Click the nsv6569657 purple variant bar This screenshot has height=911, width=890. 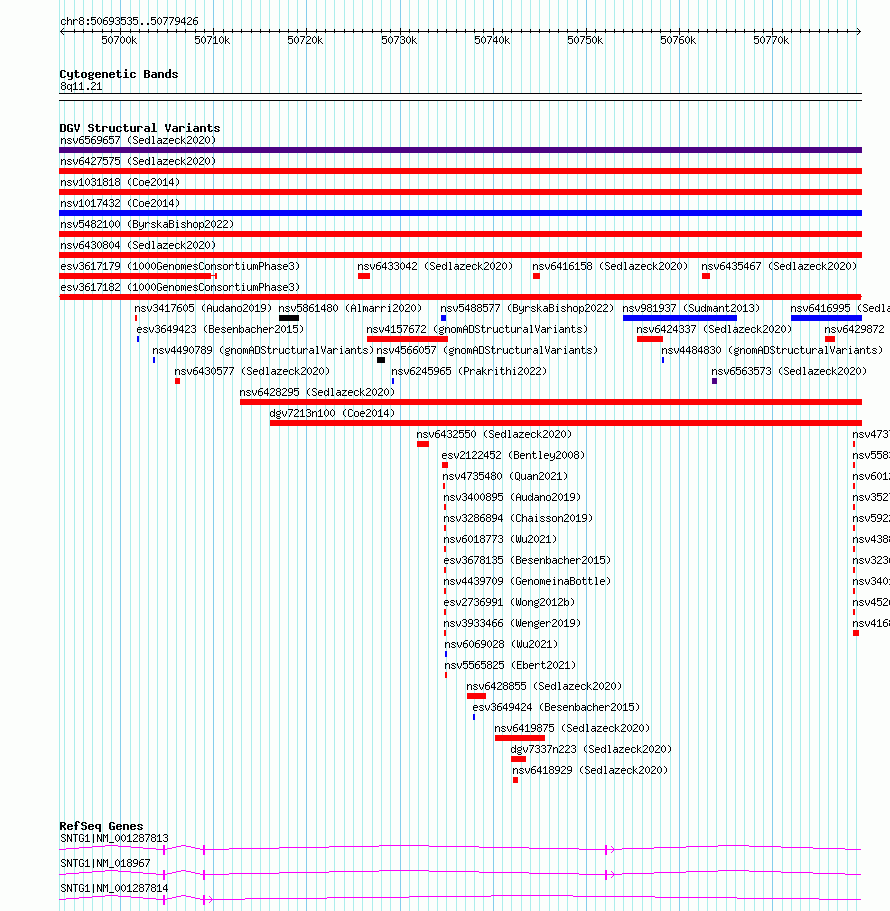[x=460, y=150]
